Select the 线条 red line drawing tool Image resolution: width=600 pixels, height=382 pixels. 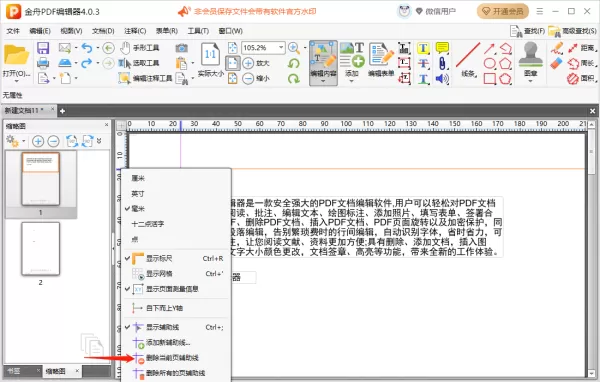(x=468, y=60)
